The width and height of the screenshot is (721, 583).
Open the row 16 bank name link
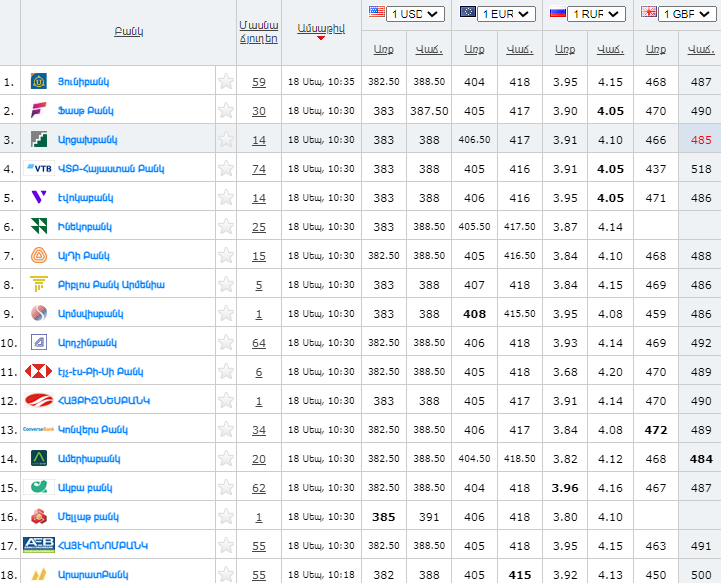point(88,517)
